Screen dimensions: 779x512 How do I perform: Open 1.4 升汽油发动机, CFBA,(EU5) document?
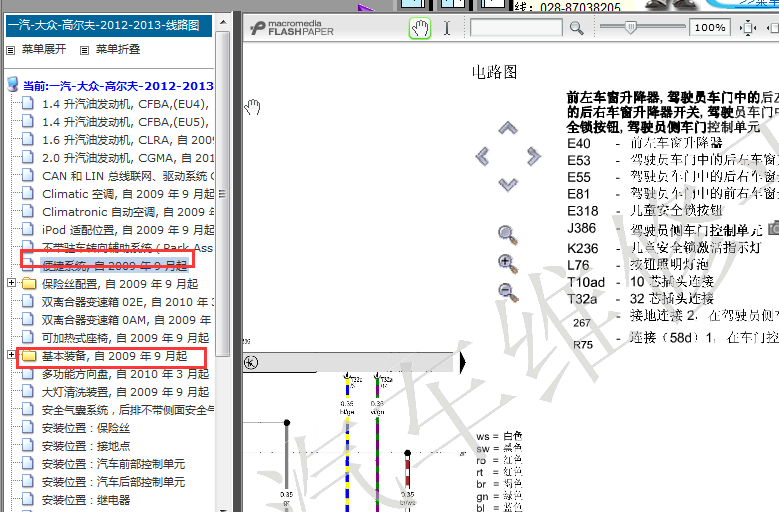(x=125, y=122)
